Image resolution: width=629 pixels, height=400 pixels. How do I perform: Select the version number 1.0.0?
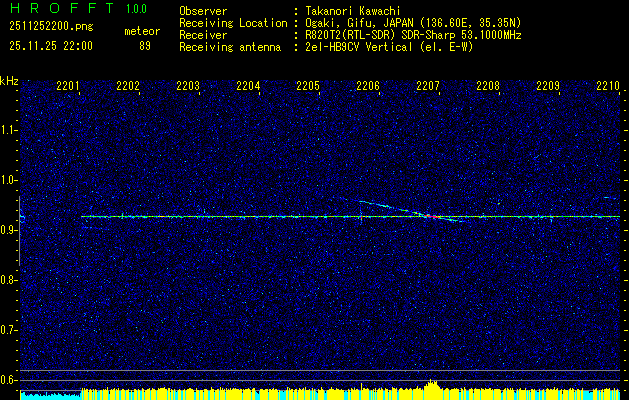[x=136, y=9]
